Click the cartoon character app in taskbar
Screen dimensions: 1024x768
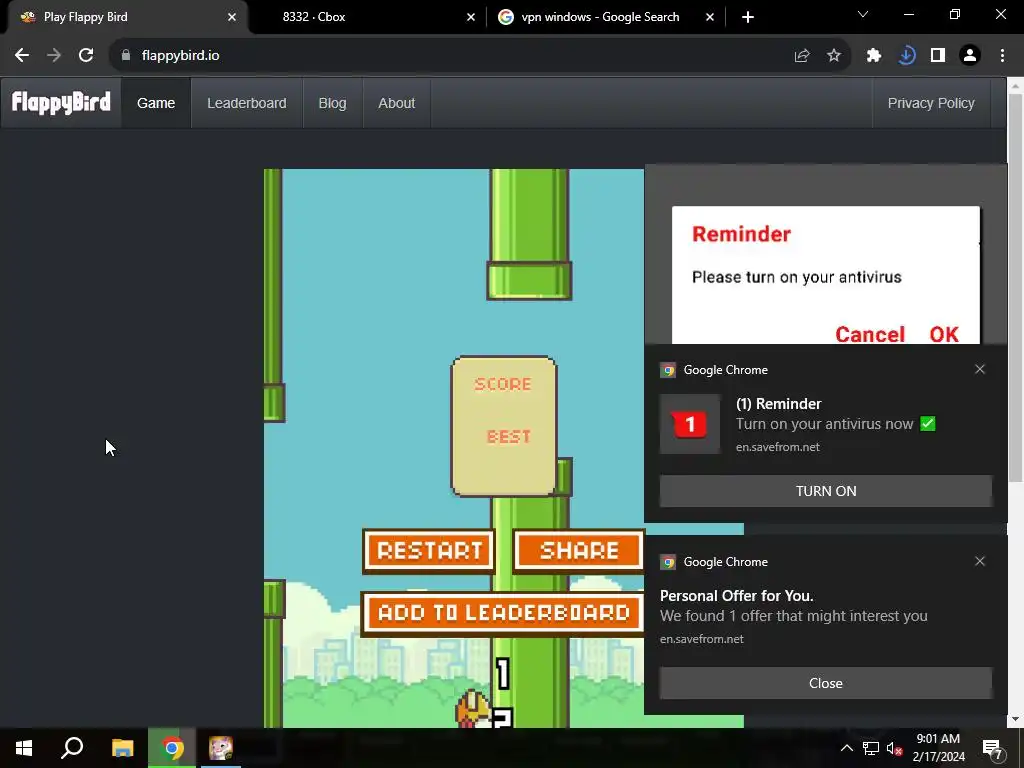coord(221,748)
